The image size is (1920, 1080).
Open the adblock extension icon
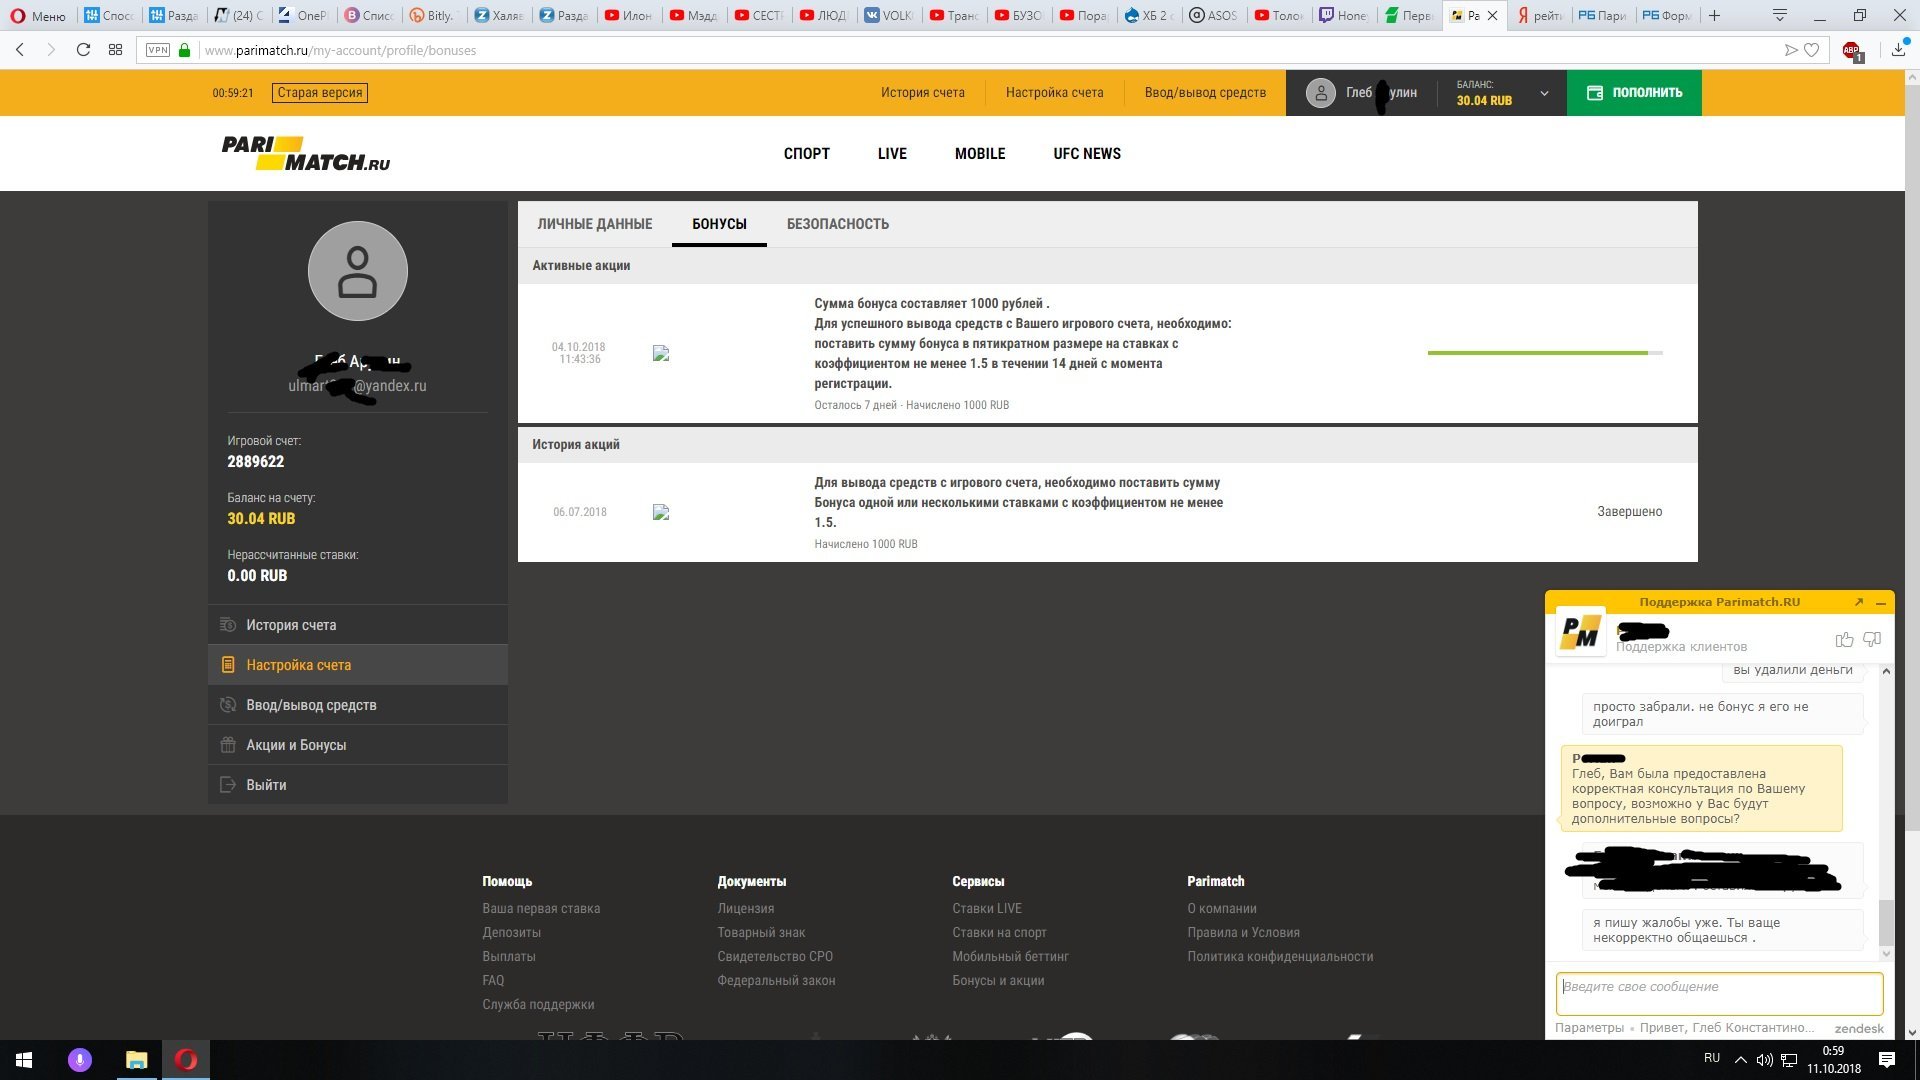tap(1851, 51)
